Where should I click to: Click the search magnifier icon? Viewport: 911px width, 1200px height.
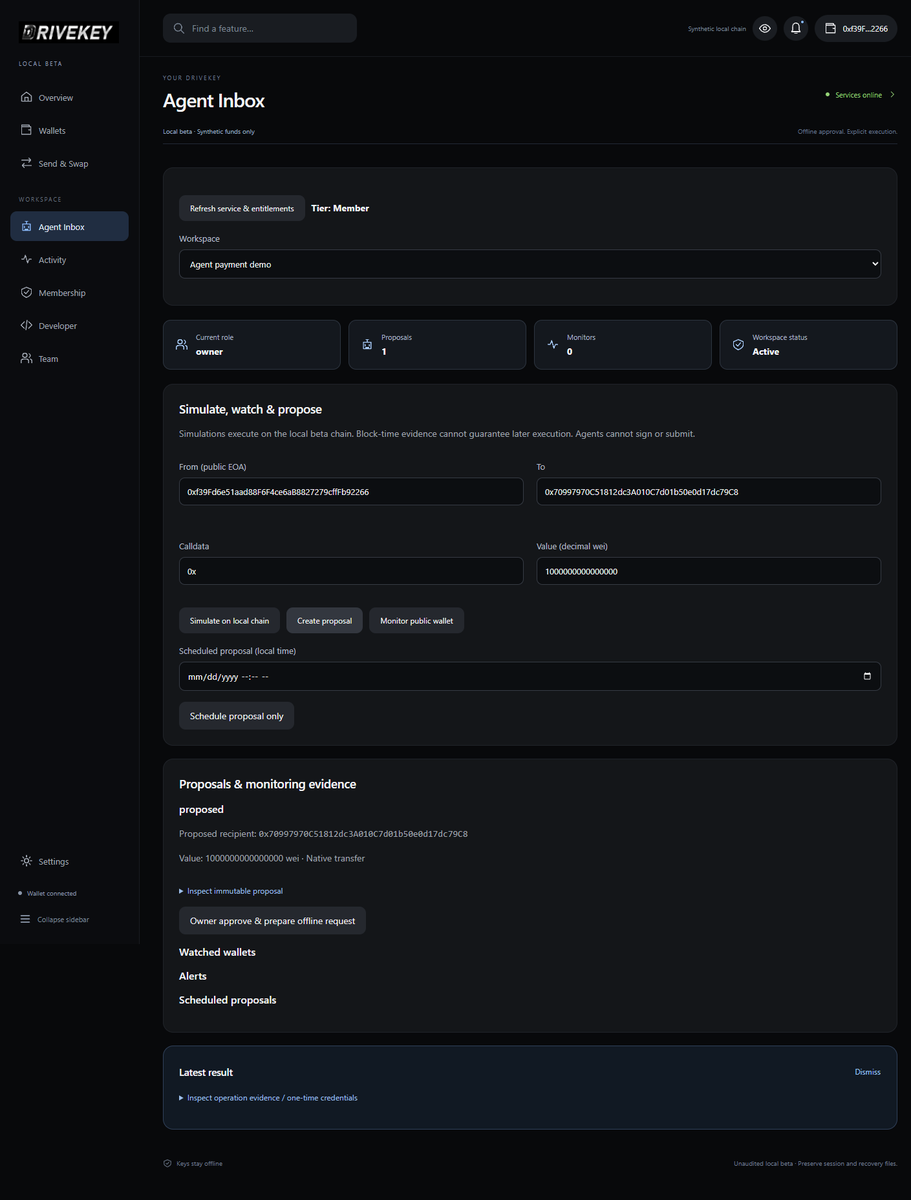(179, 28)
